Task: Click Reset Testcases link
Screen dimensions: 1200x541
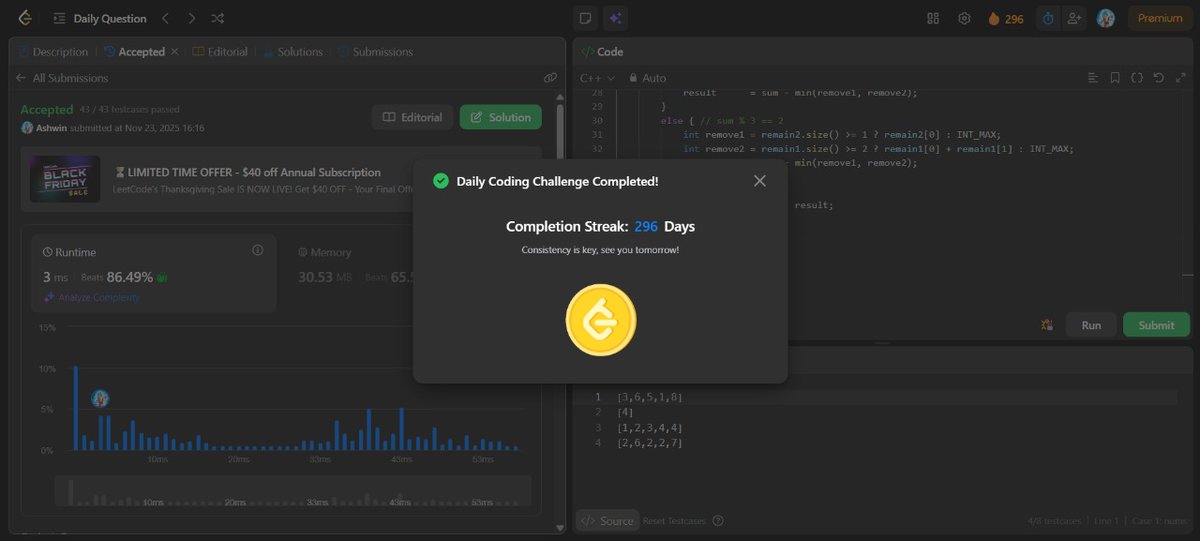Action: [x=676, y=521]
